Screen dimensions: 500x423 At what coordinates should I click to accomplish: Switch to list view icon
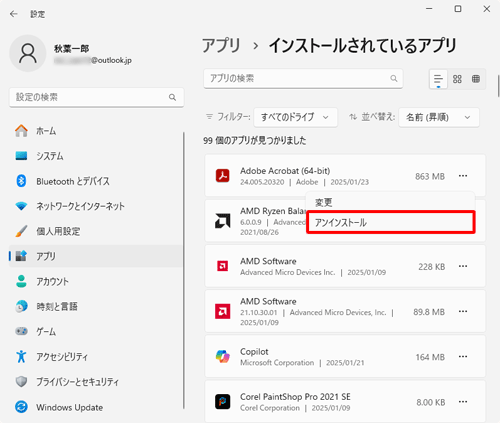pos(438,79)
